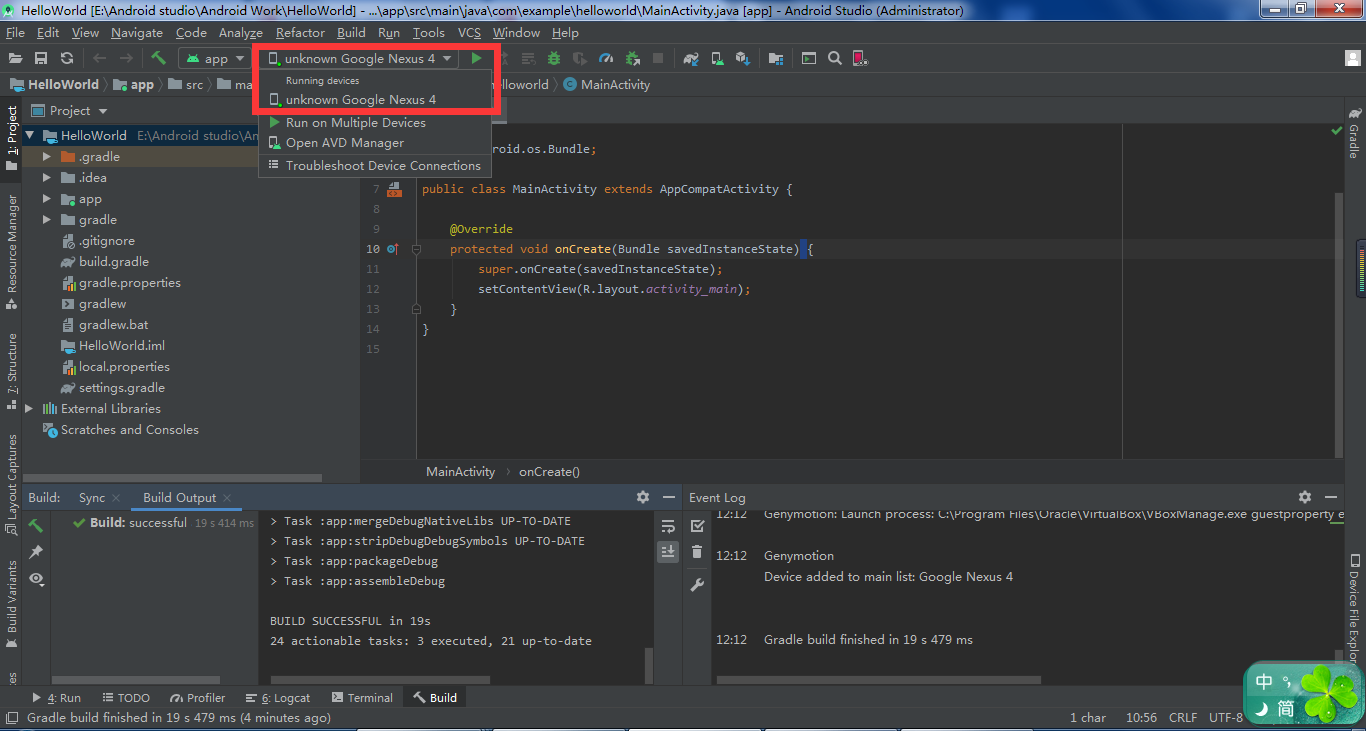
Task: Click the Open file toolbar icon
Action: point(15,59)
